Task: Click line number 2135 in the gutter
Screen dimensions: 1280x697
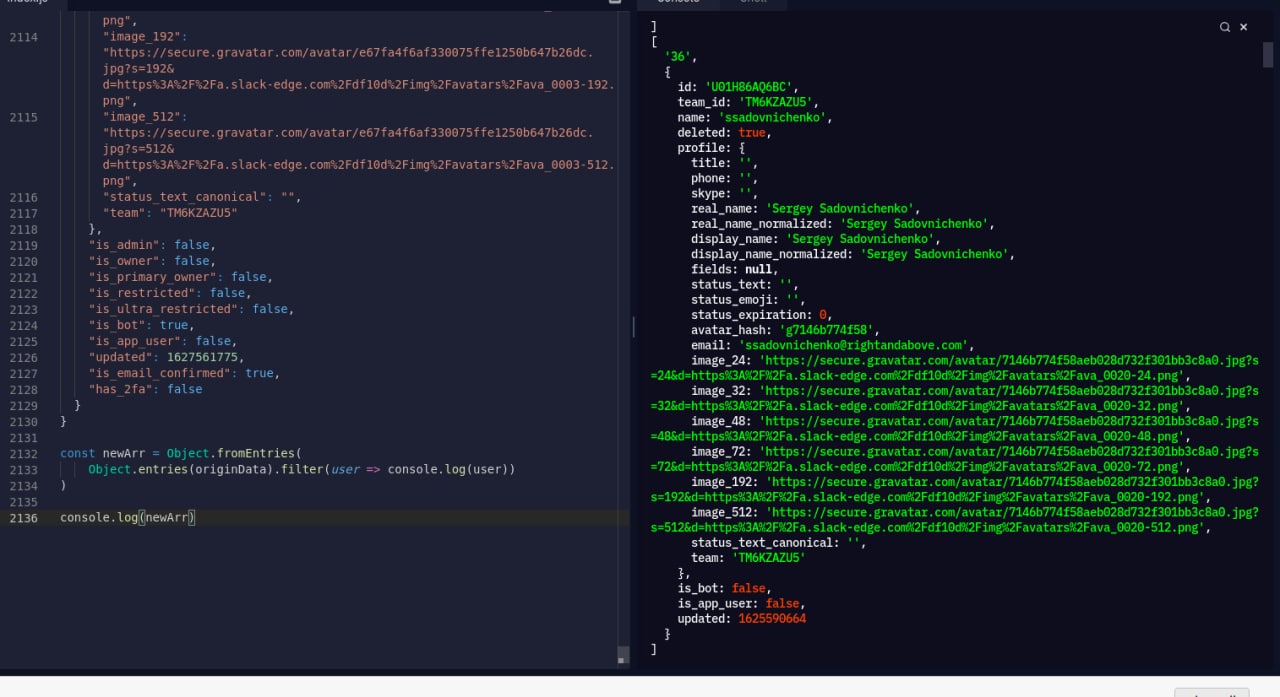Action: click(22, 501)
